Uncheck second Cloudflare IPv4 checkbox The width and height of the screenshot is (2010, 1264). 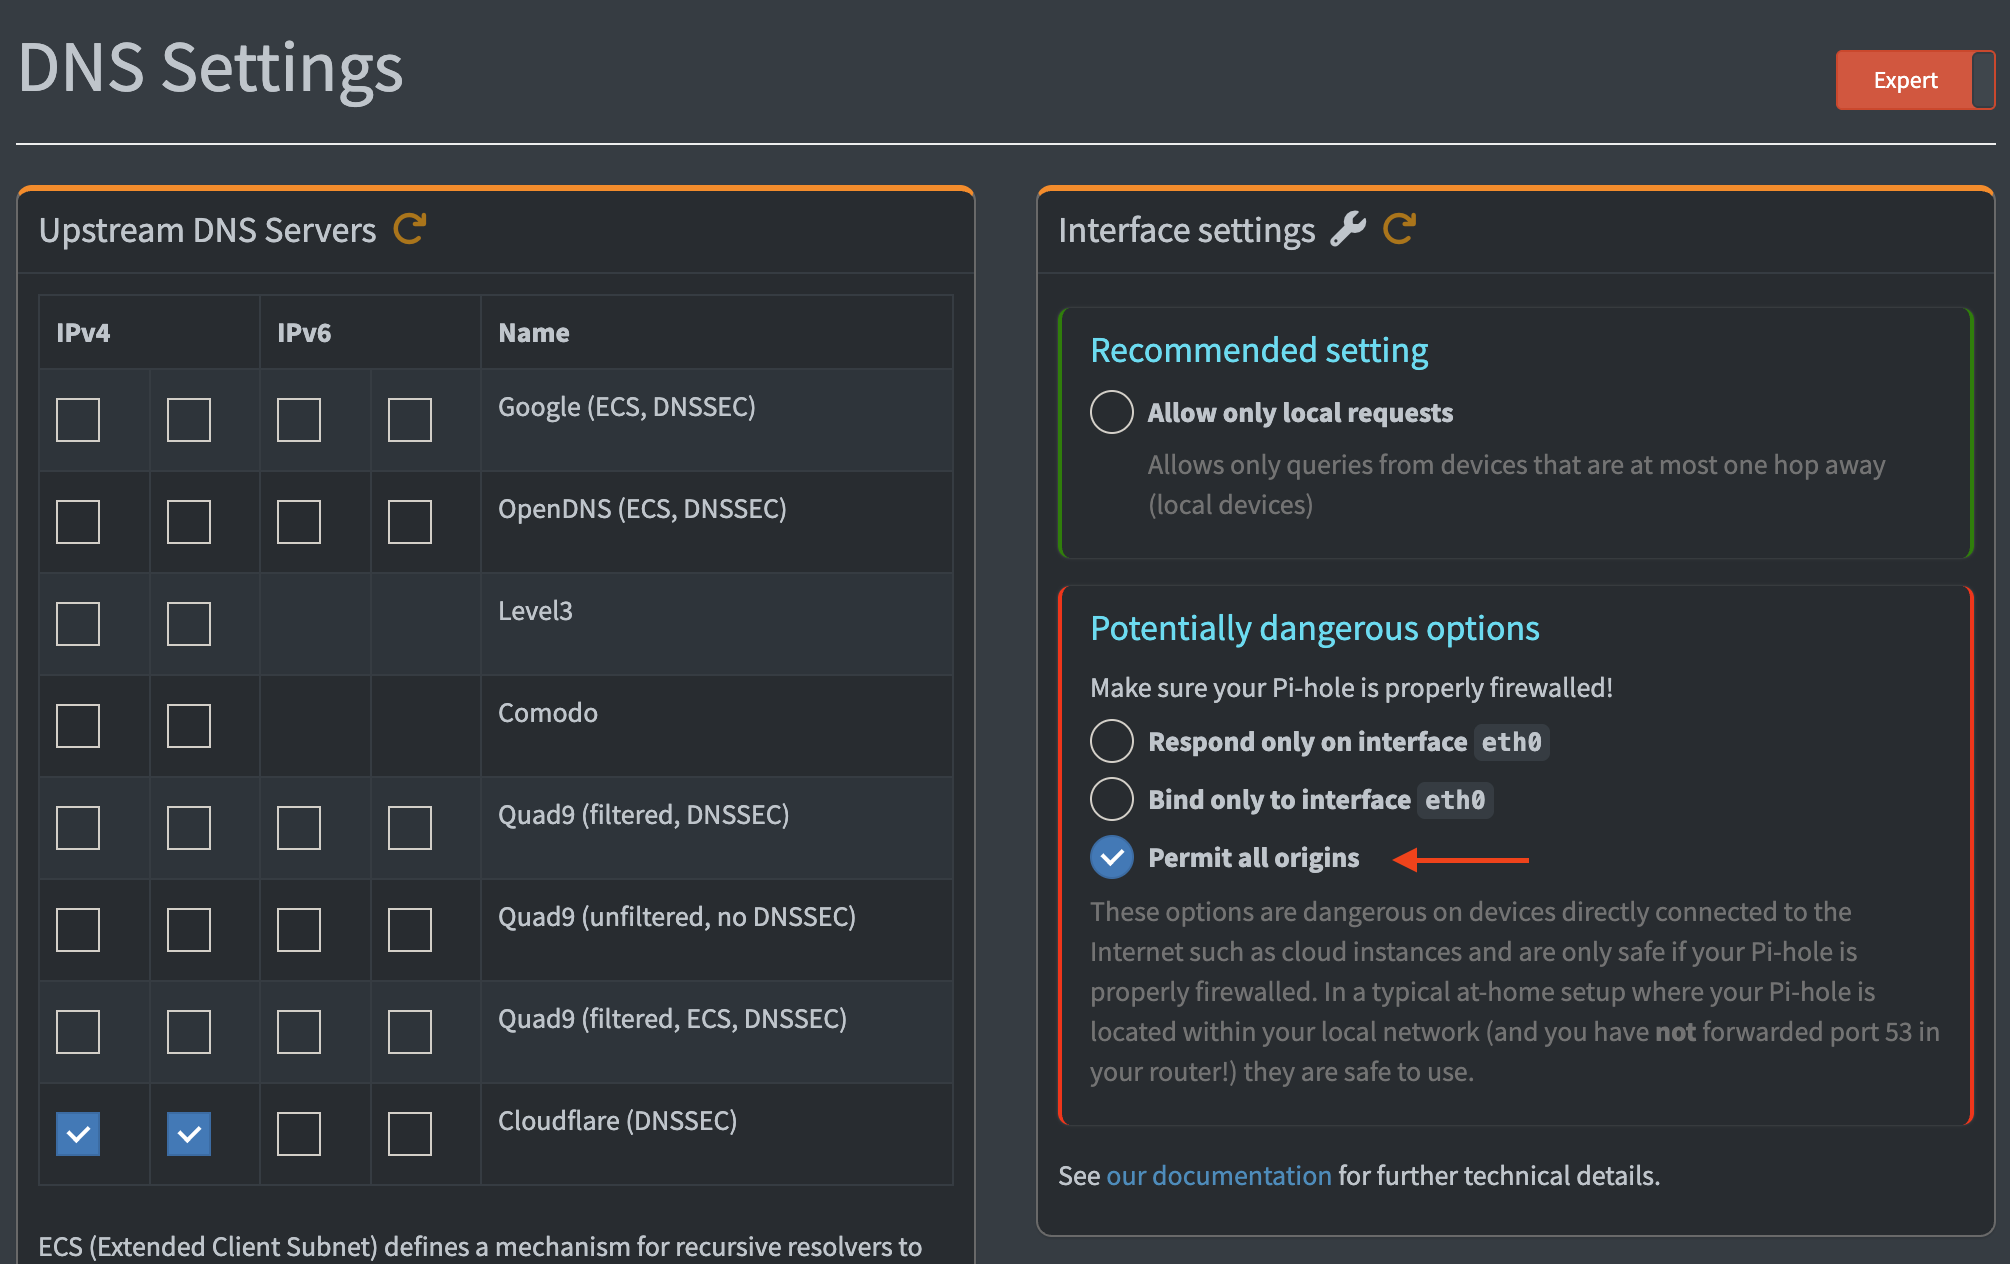[x=189, y=1134]
